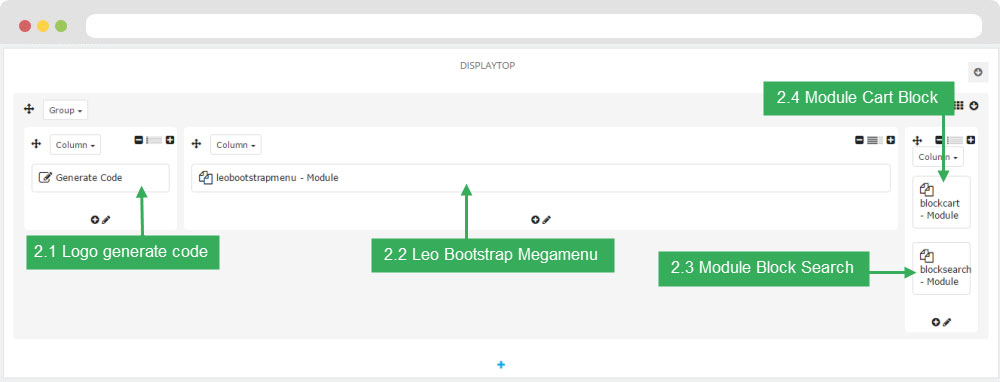Click module icon on blocksearch widget
Image resolution: width=1000 pixels, height=382 pixels.
[927, 256]
